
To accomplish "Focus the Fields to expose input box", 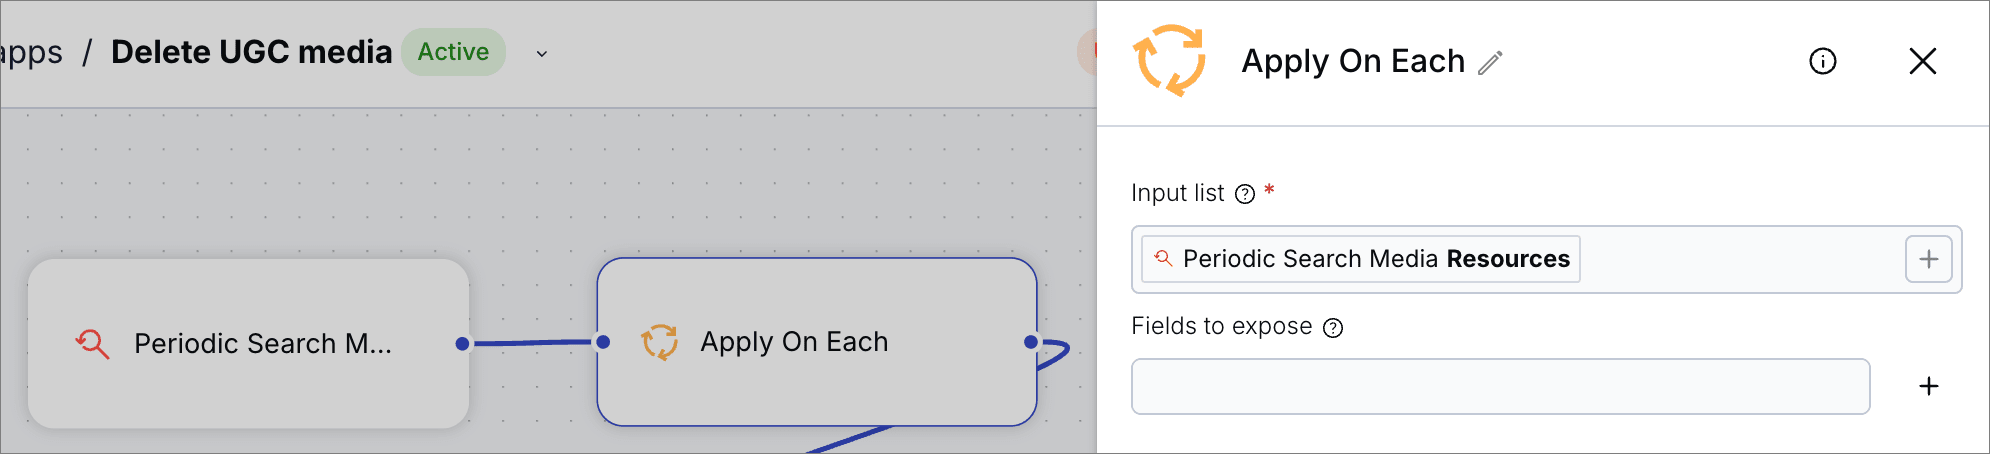I will click(1500, 386).
